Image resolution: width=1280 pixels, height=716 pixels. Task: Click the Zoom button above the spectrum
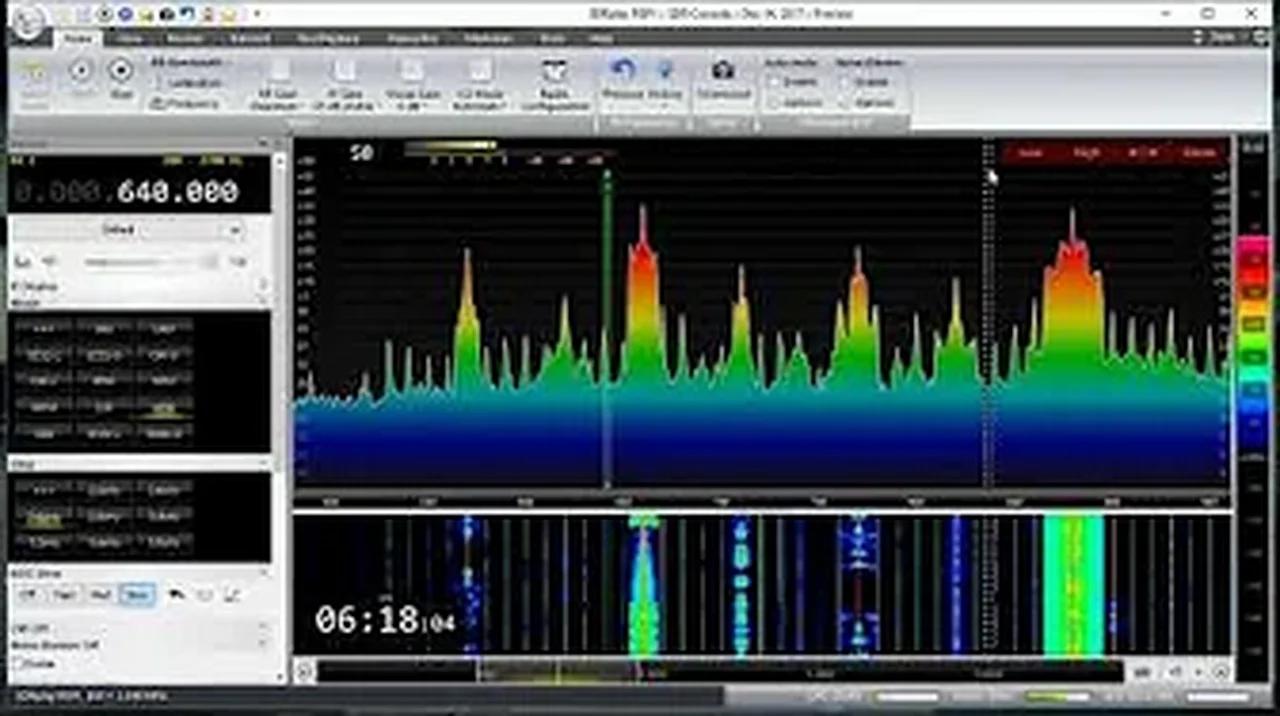(x=1200, y=152)
